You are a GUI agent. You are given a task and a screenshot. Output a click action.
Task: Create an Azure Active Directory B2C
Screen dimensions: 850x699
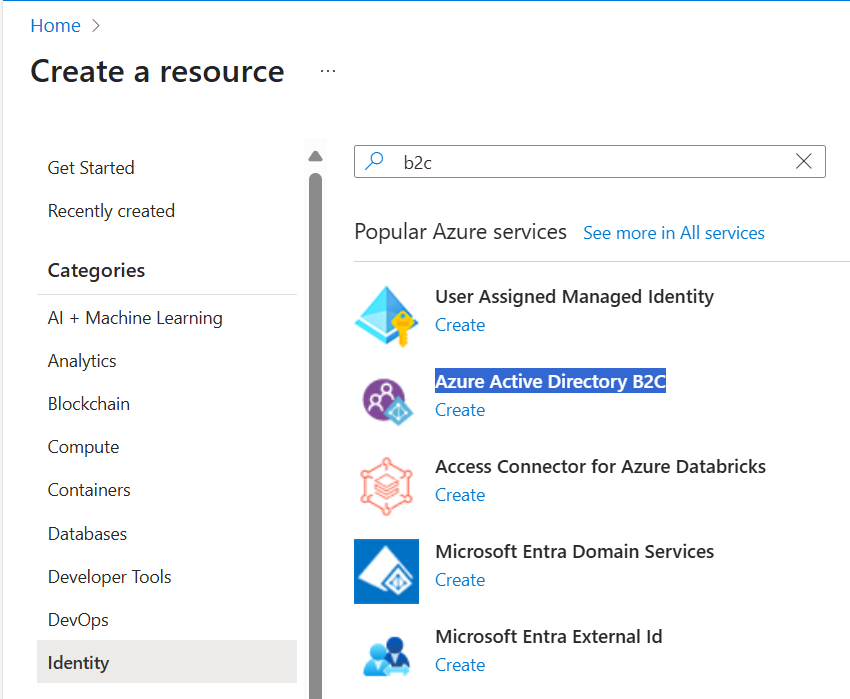pyautogui.click(x=460, y=410)
